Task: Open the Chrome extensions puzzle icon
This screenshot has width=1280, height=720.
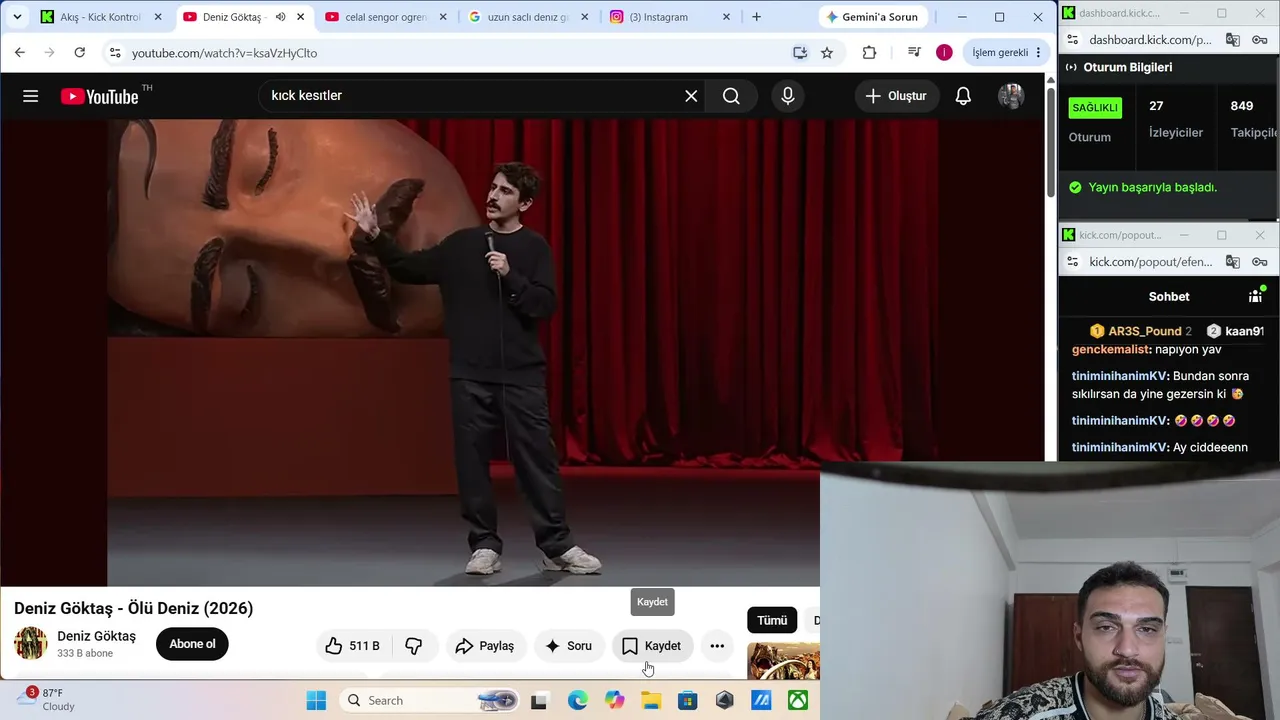Action: point(869,53)
